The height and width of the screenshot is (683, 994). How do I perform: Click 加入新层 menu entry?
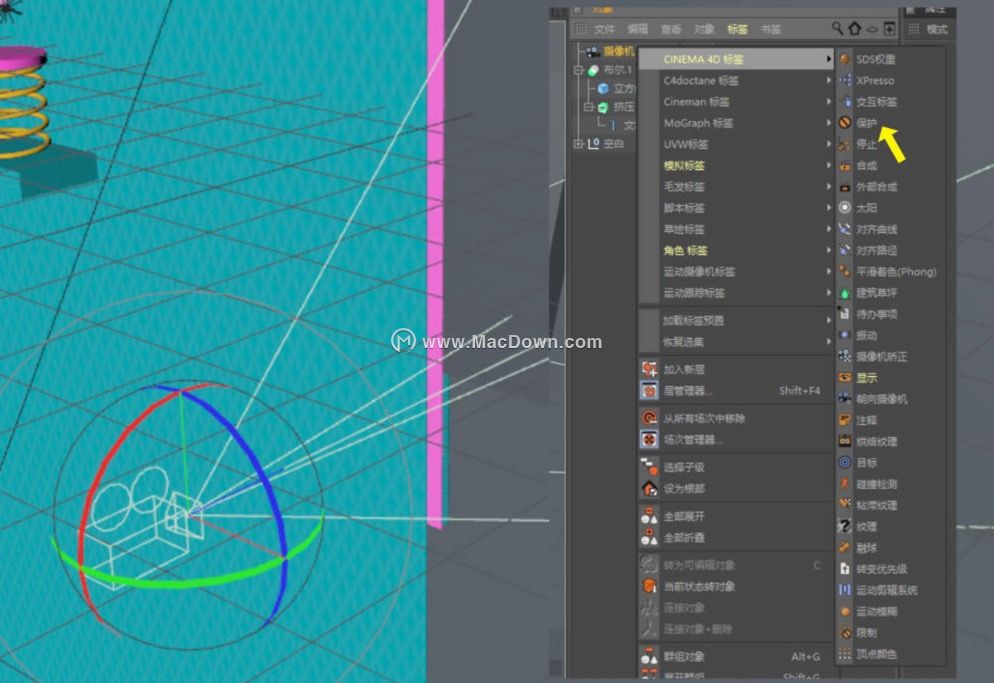[x=736, y=369]
